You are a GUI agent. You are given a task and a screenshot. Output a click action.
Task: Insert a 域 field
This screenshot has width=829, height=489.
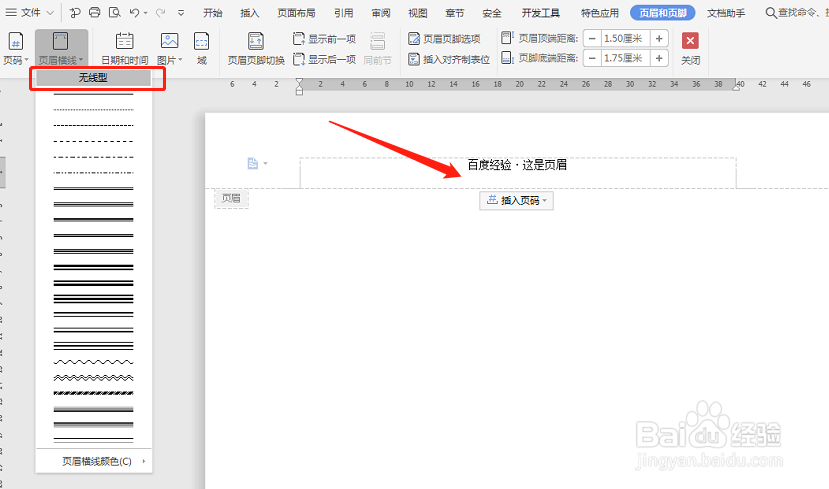coord(201,48)
